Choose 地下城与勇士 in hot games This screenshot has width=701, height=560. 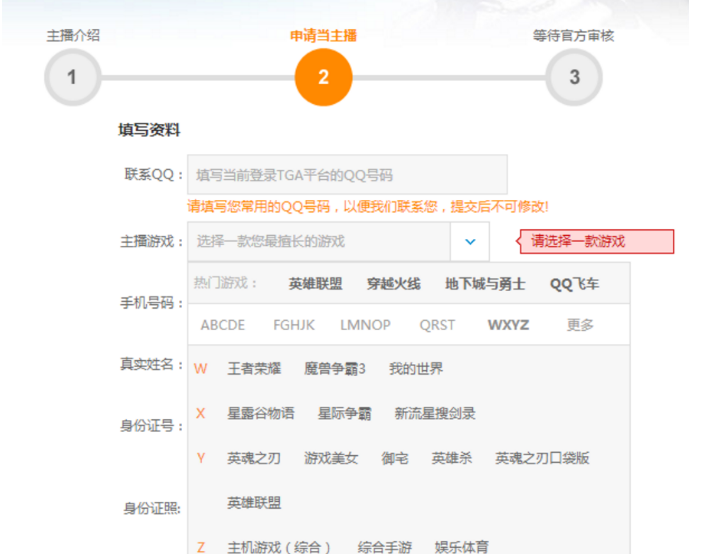485,284
